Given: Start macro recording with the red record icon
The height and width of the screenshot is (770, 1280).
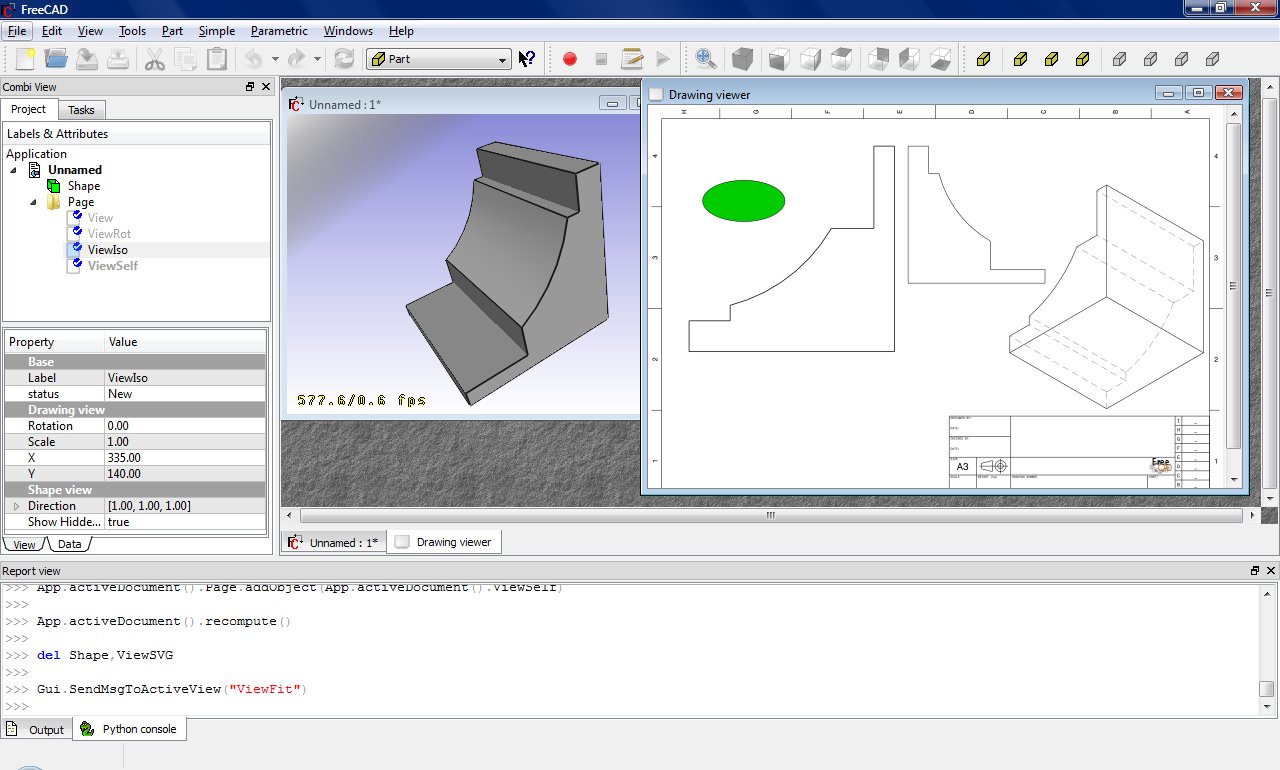Looking at the screenshot, I should [570, 58].
